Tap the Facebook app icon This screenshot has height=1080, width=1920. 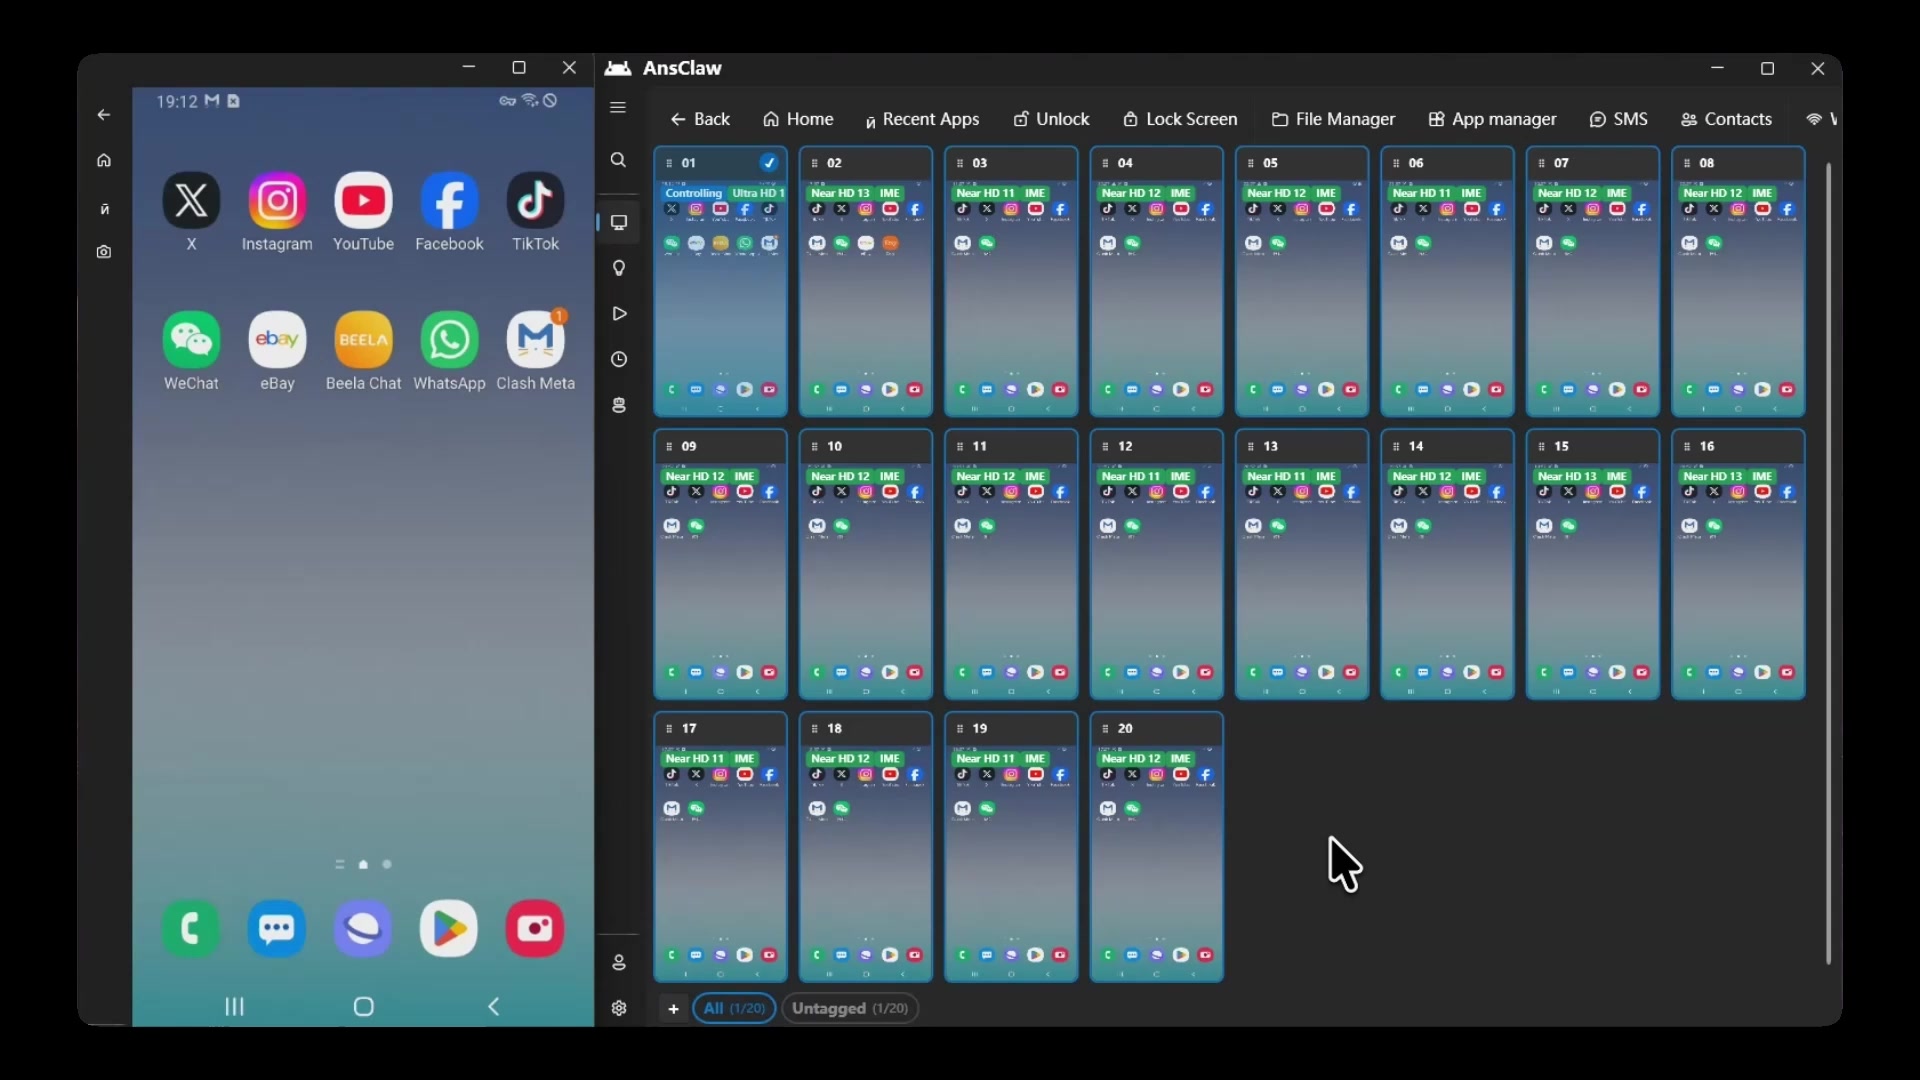coord(449,201)
